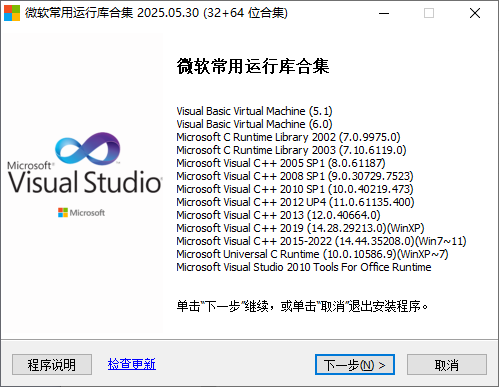Screen dimensions: 499x387
Task: Cancel setup using the 取消 button
Action: tap(447, 365)
